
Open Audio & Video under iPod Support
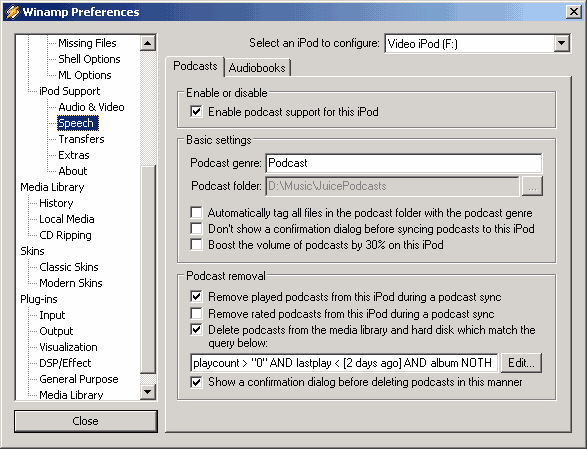(91, 107)
